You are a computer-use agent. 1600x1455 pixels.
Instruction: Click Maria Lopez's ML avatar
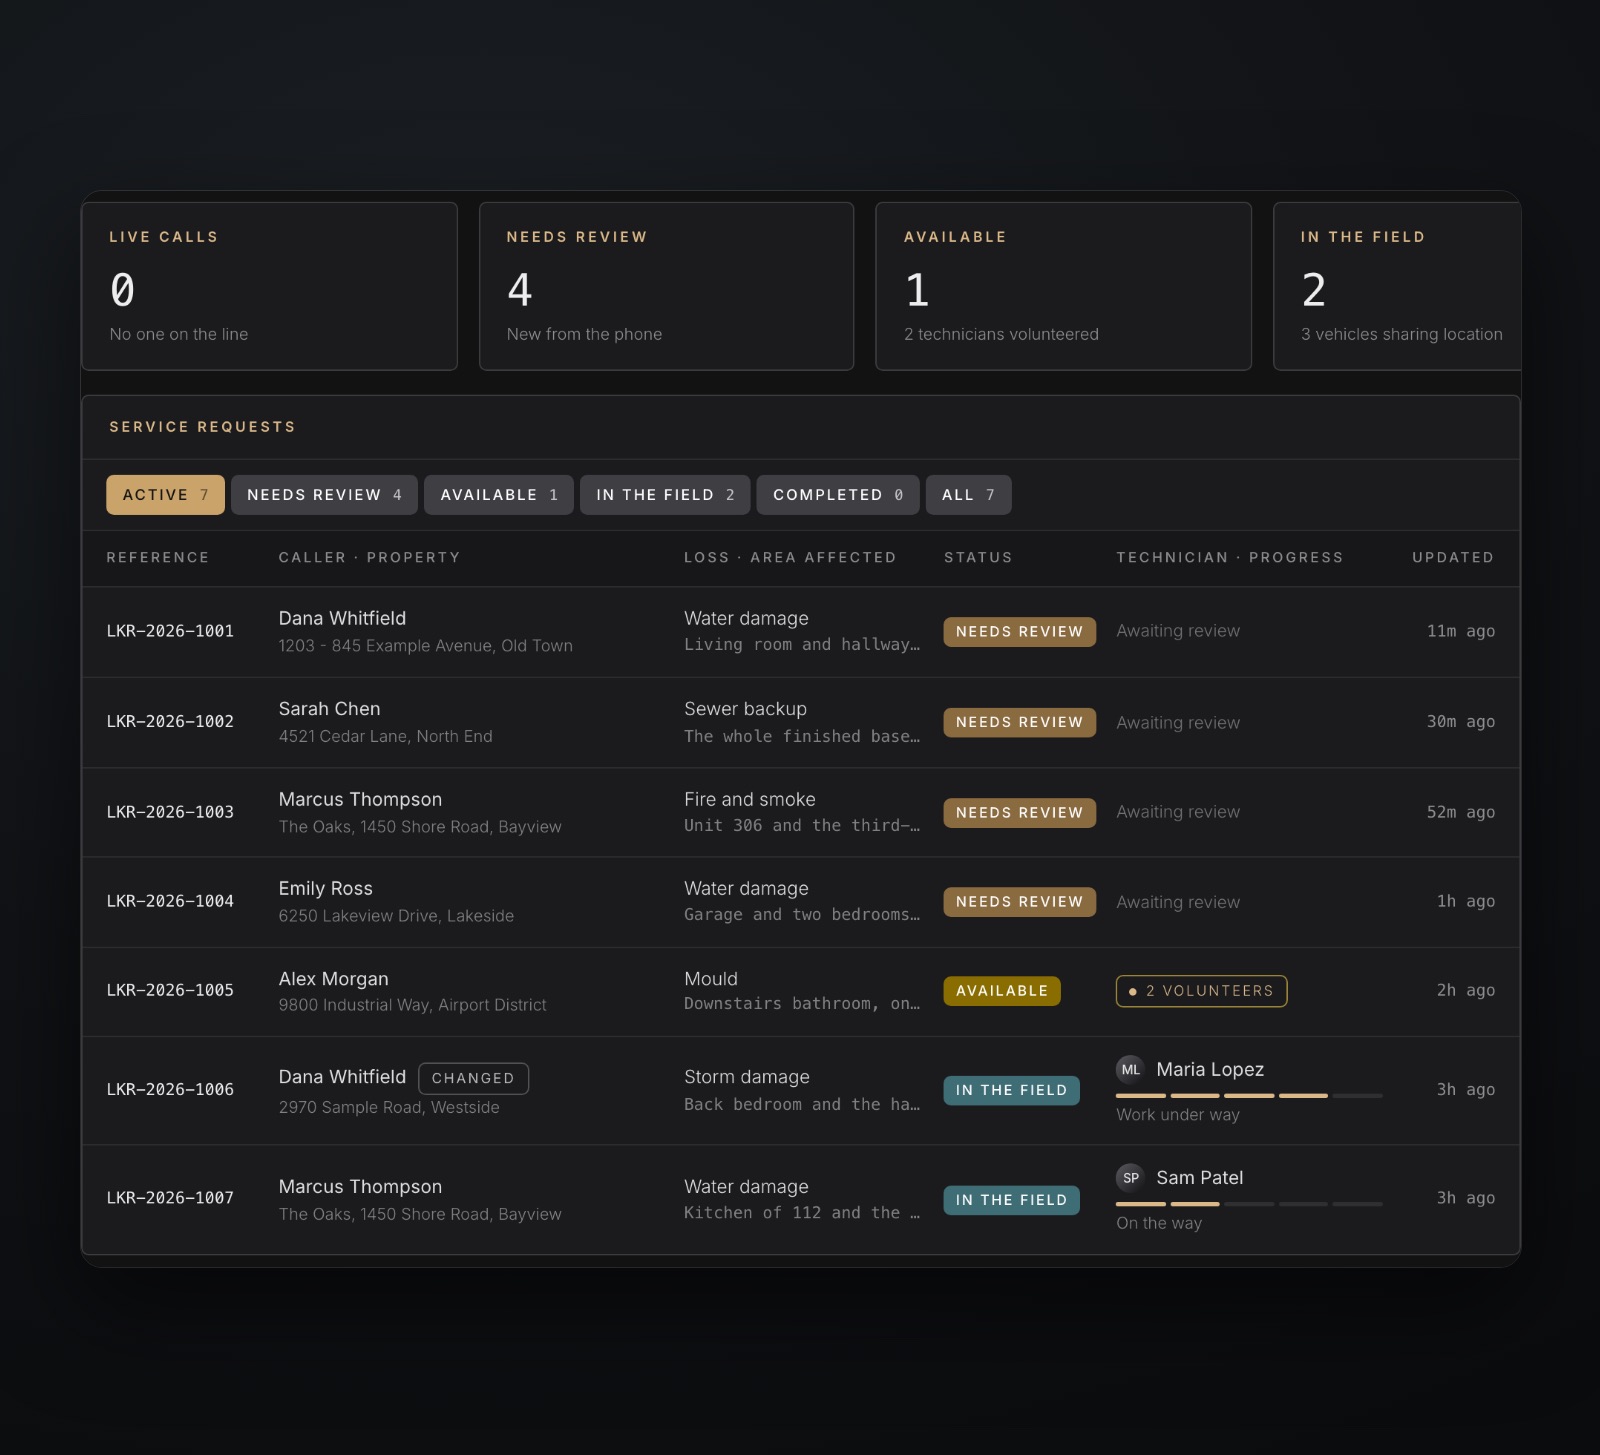(1130, 1070)
